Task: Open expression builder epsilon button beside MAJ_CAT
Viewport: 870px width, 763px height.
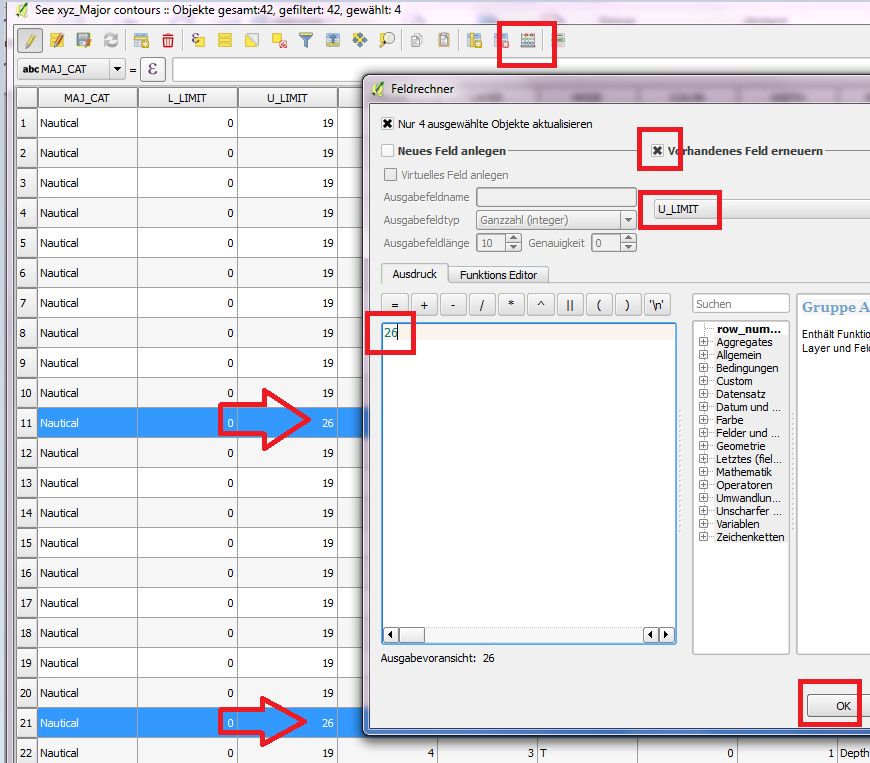Action: point(153,69)
